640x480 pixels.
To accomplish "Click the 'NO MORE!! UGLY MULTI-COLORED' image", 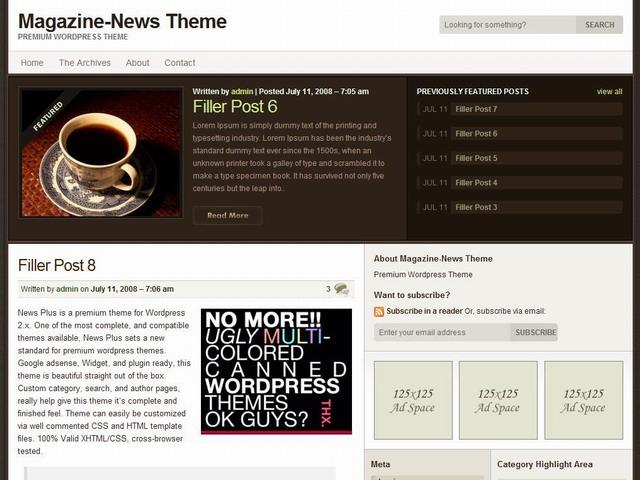I will (x=276, y=371).
